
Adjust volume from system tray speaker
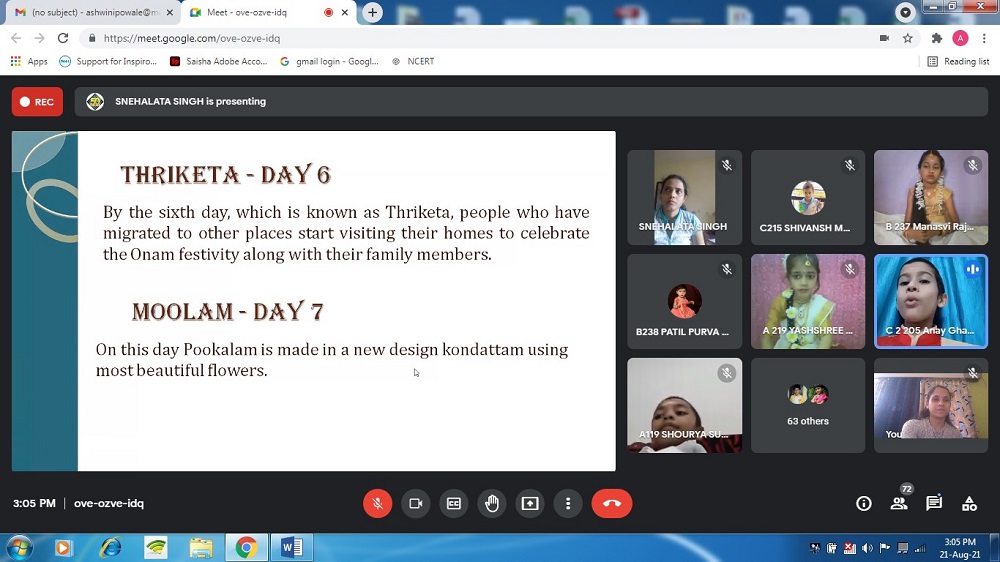pos(867,548)
